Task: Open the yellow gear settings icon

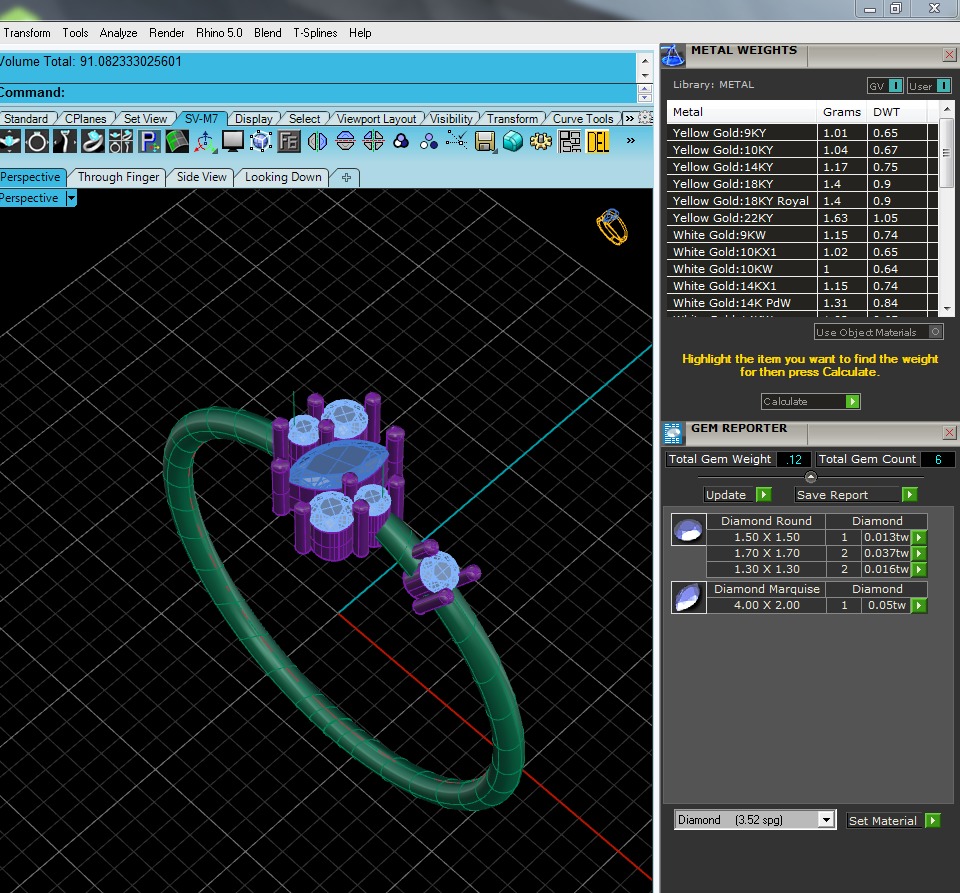Action: coord(541,142)
